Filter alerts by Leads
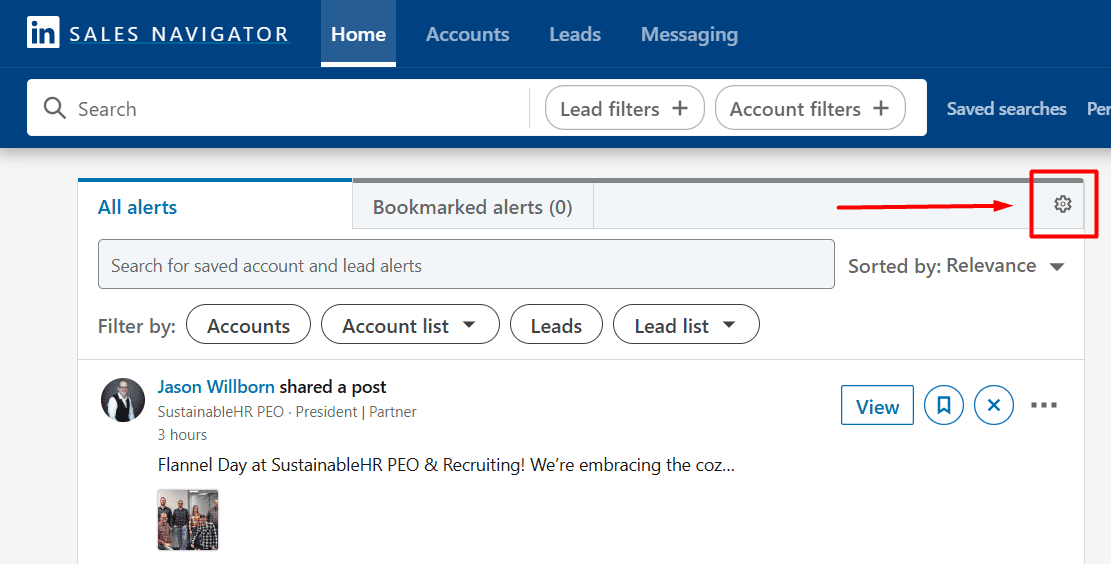The image size is (1111, 564). 556,325
